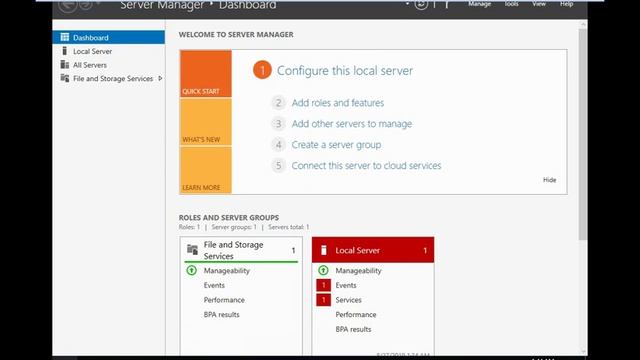Click the All Servers sidebar icon
Screen dimensions: 640x360
click(64, 64)
